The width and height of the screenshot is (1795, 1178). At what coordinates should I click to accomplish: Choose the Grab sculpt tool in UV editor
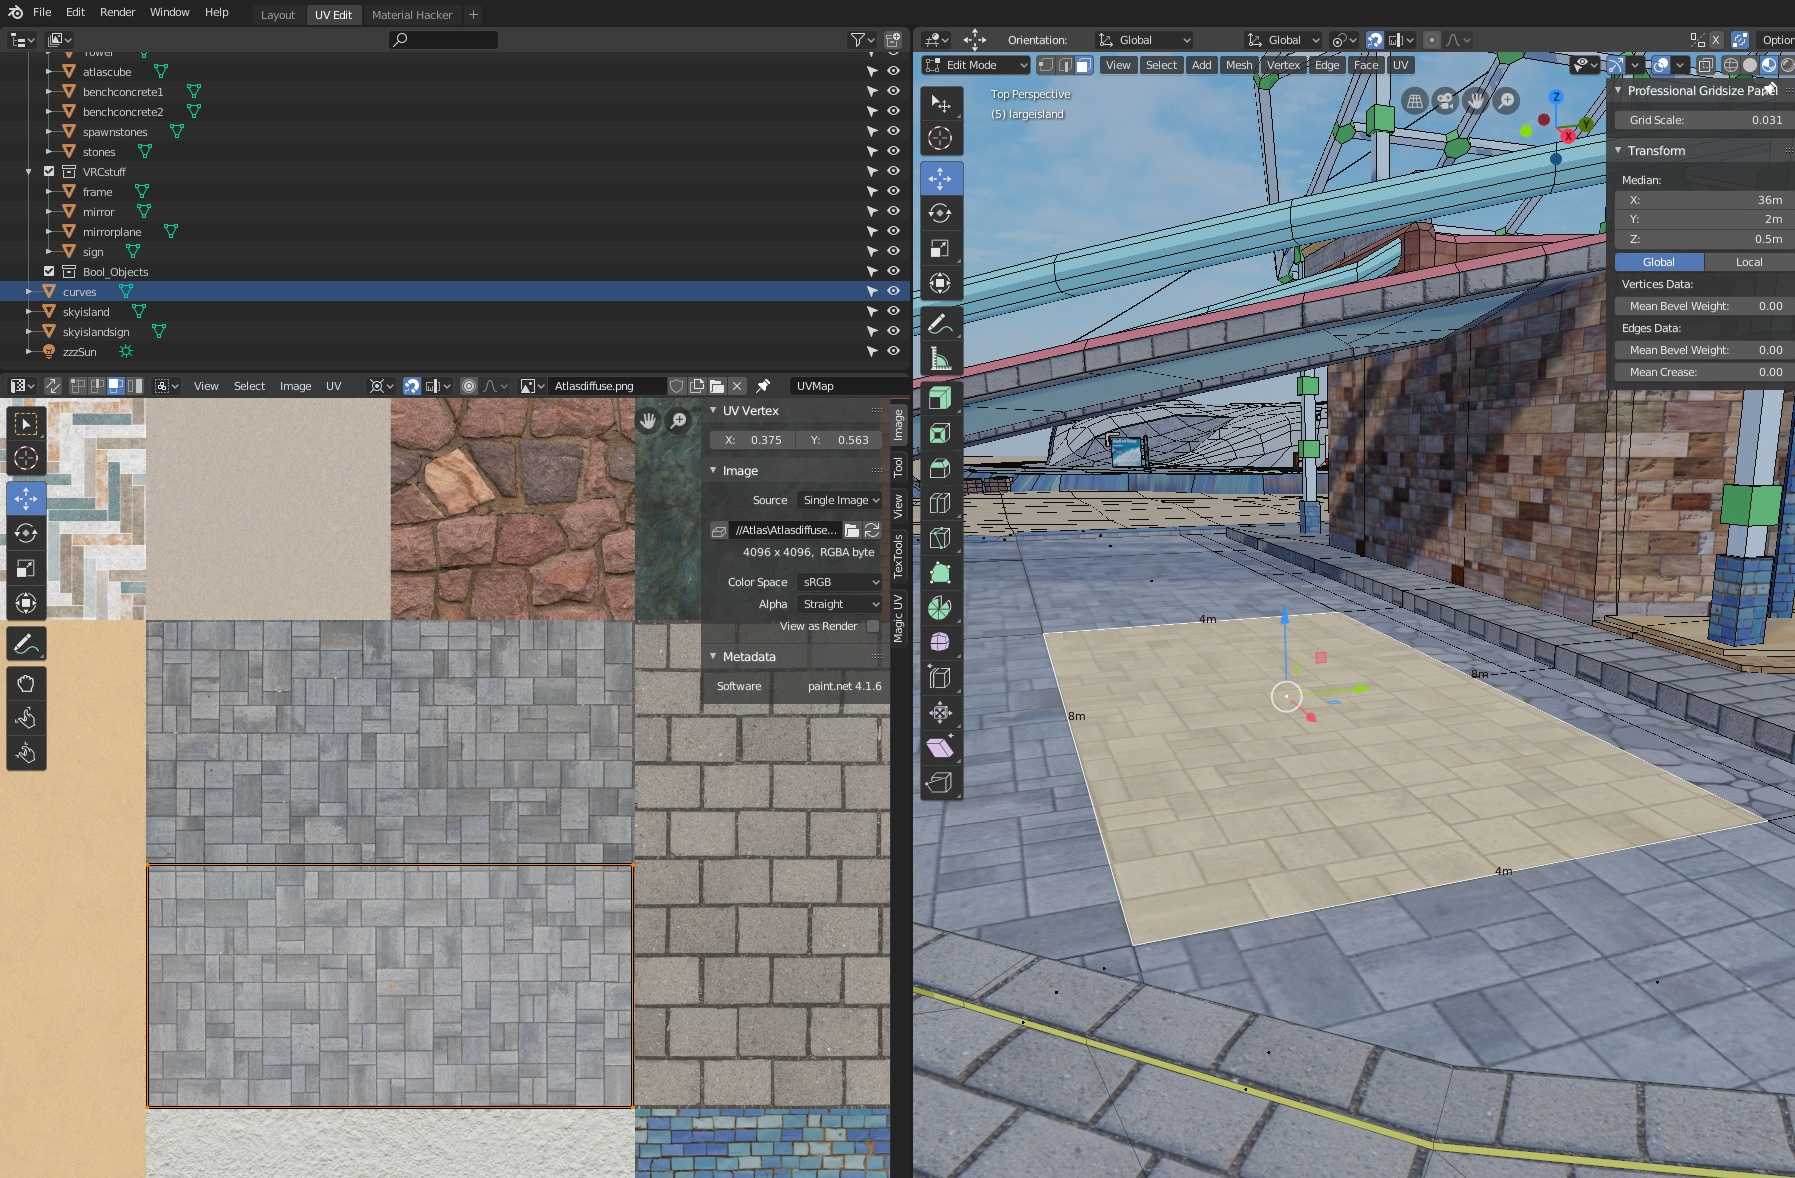pos(26,684)
